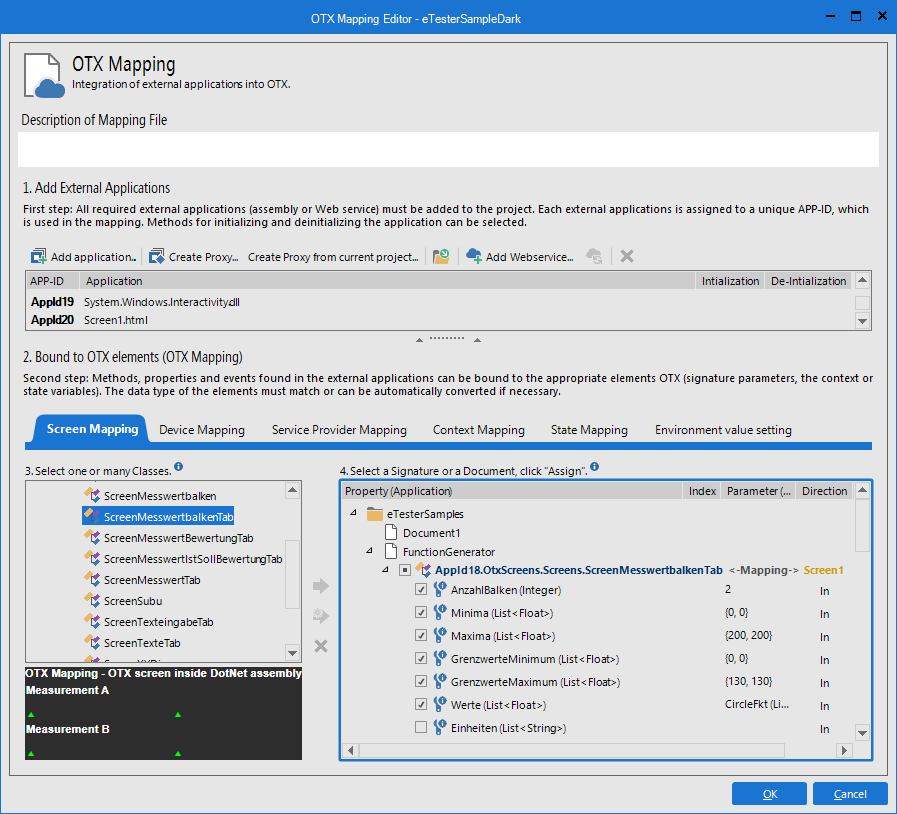Click the X icon below the assign arrows
The width and height of the screenshot is (897, 814).
[320, 644]
